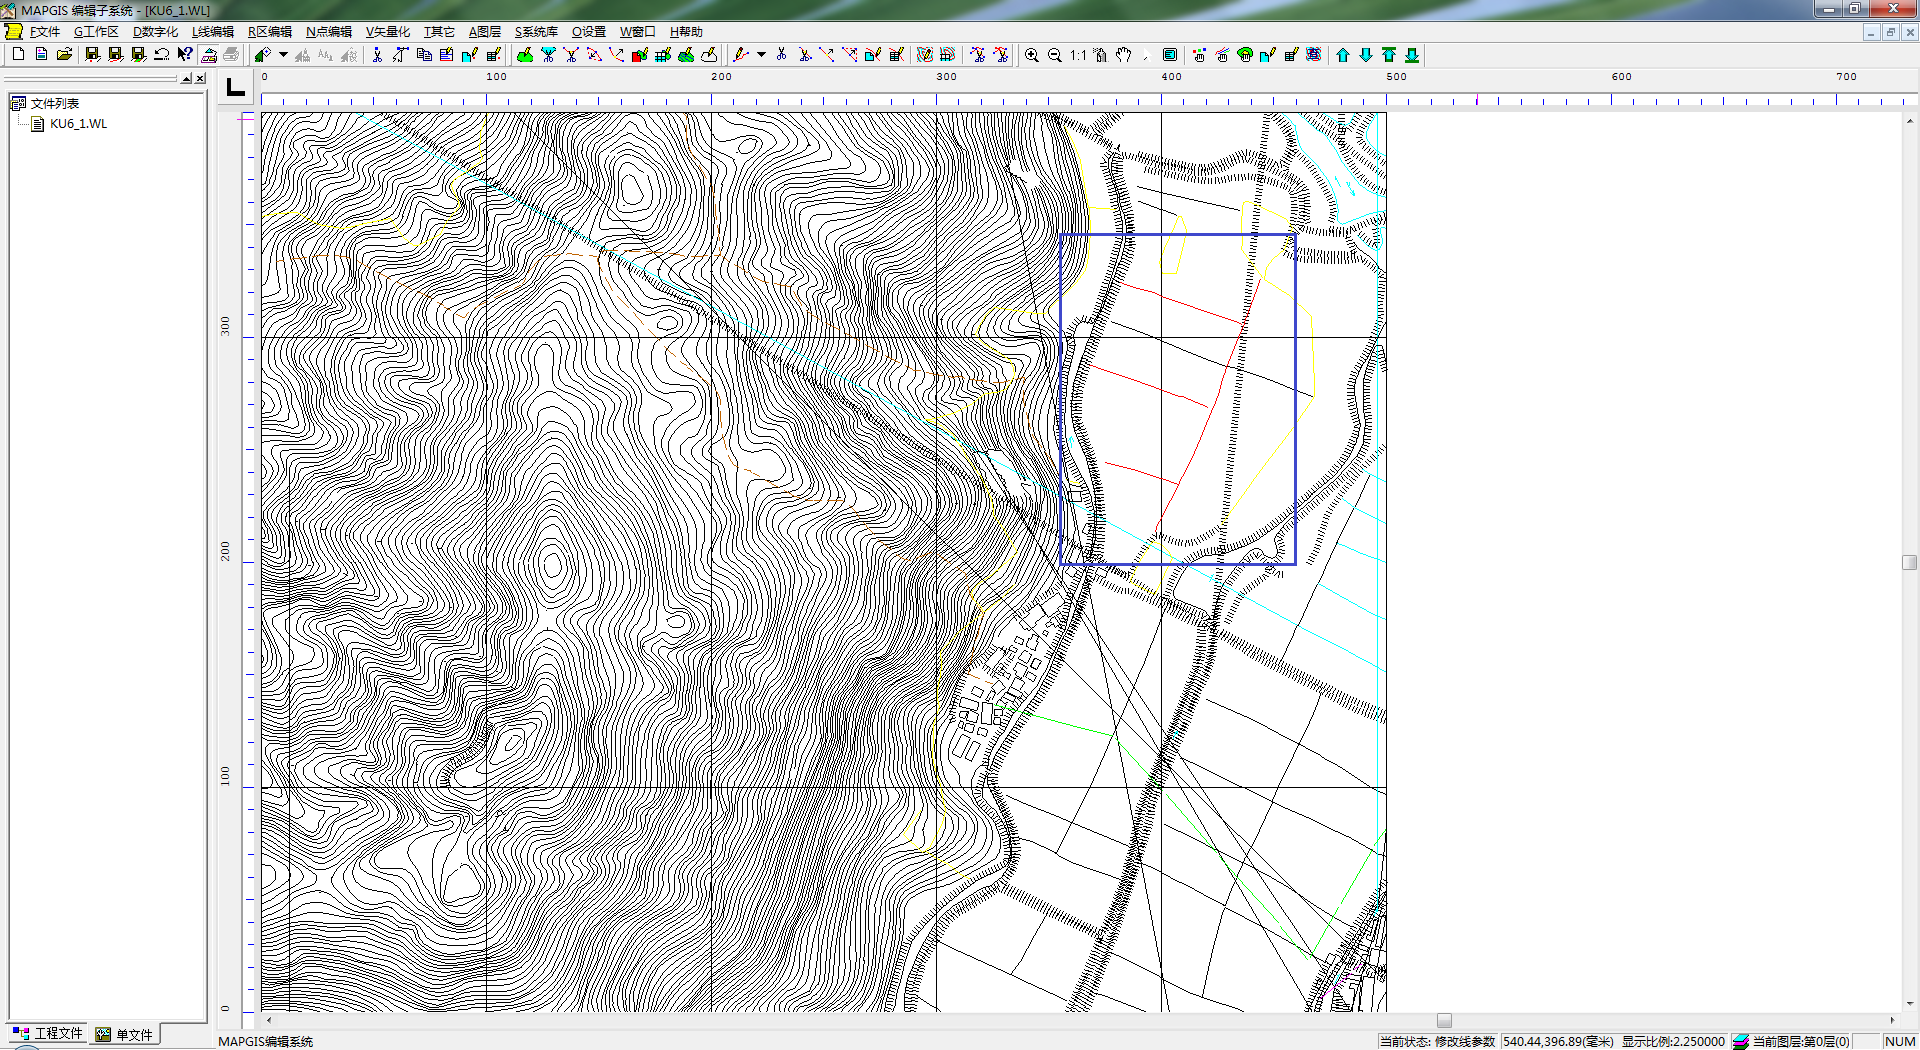The width and height of the screenshot is (1920, 1050).
Task: Click the cyan region scissors icon
Action: 548,55
